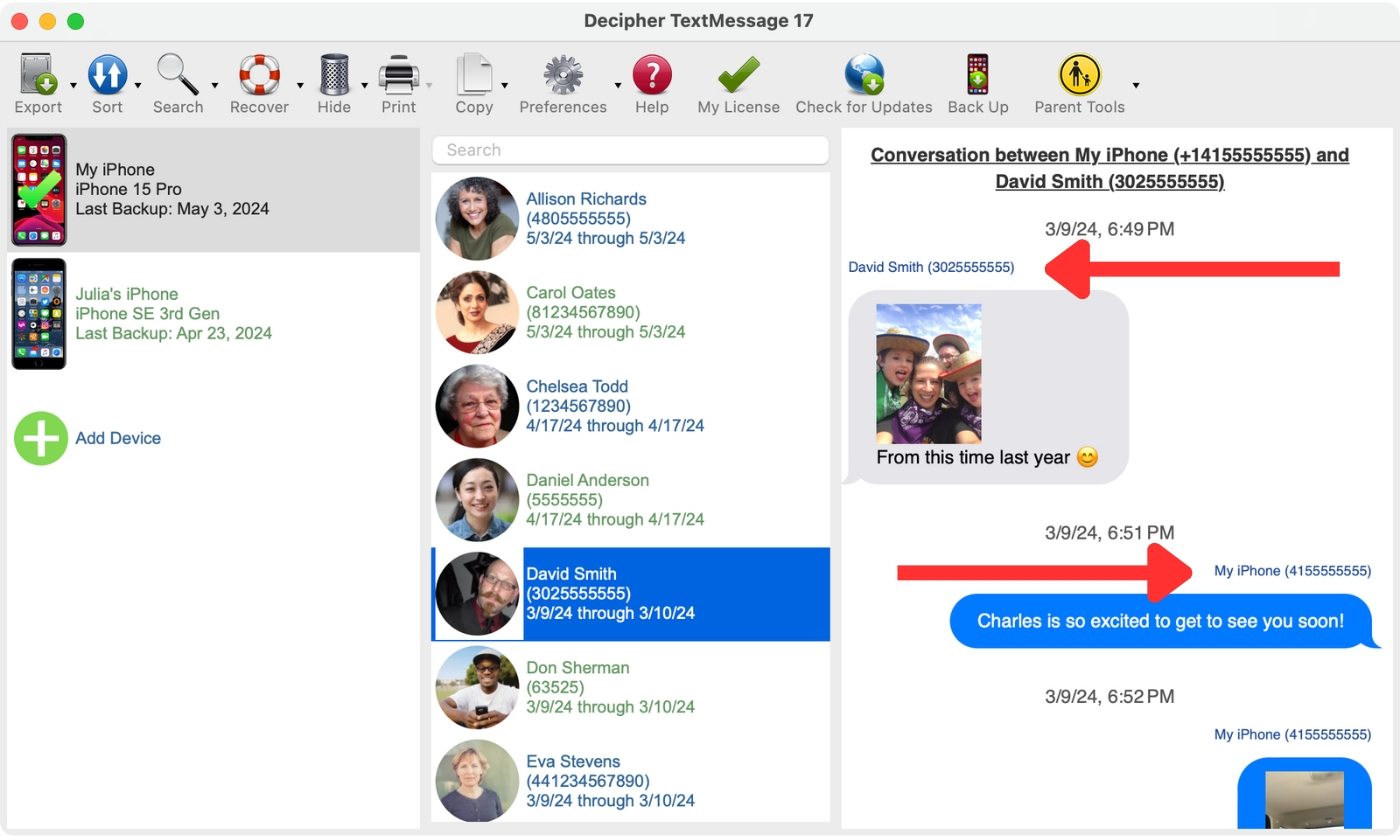The height and width of the screenshot is (840, 1400).
Task: Click Check for Updates globe icon
Action: (864, 76)
